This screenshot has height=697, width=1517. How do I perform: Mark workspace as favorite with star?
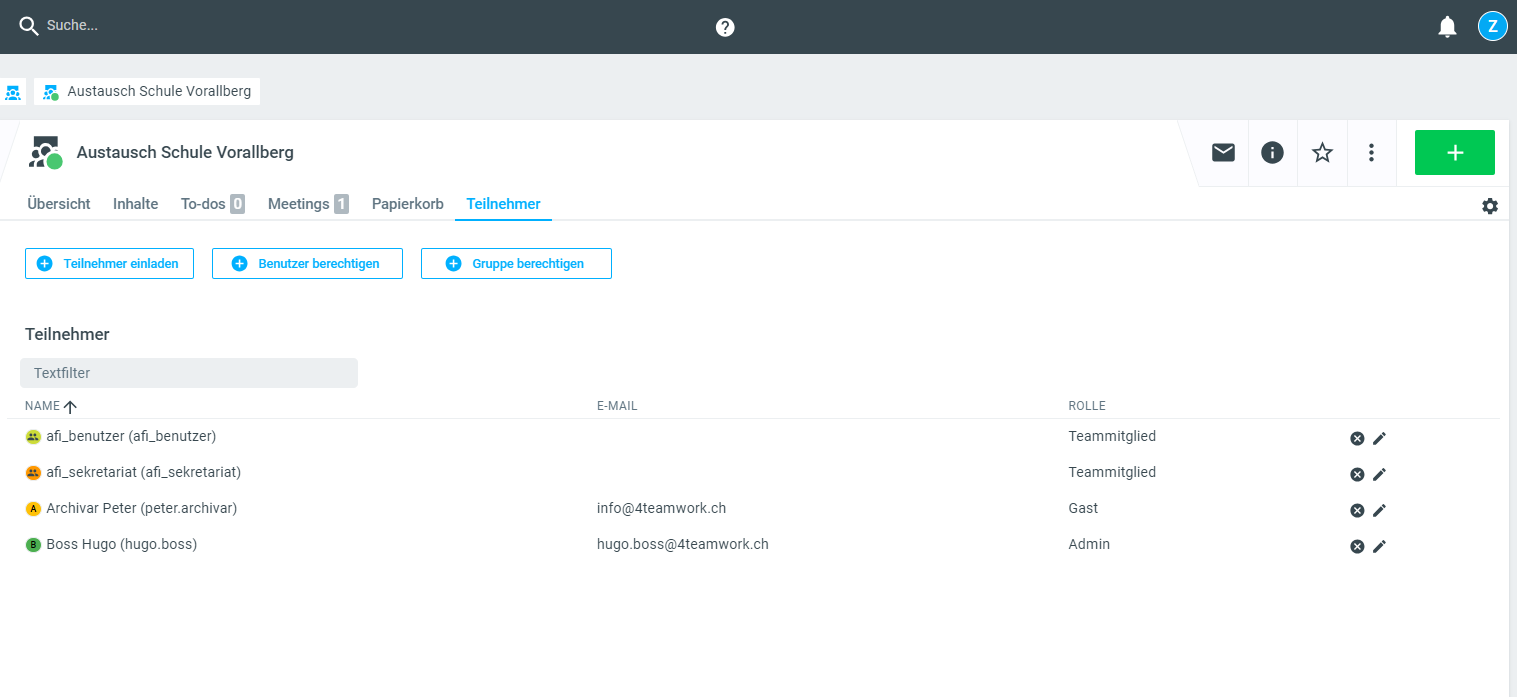pyautogui.click(x=1322, y=152)
